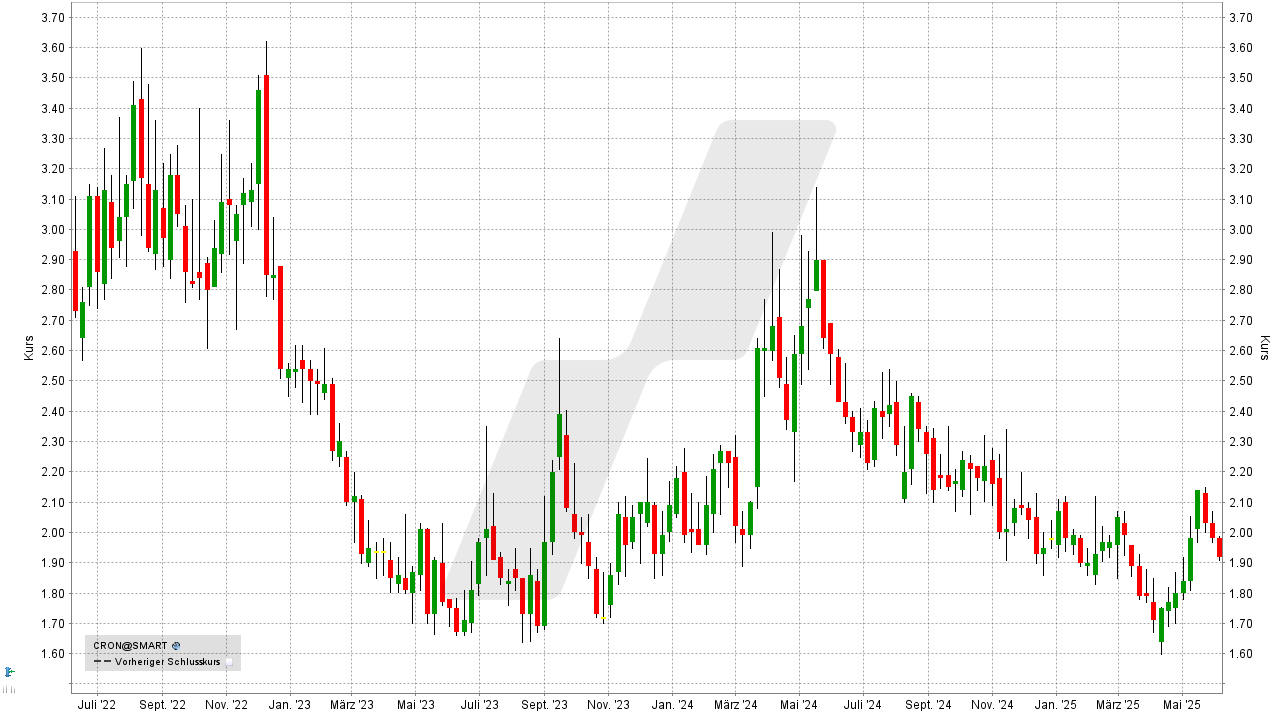Click the 2.50 value on the left axis
This screenshot has width=1278, height=719.
[x=53, y=381]
